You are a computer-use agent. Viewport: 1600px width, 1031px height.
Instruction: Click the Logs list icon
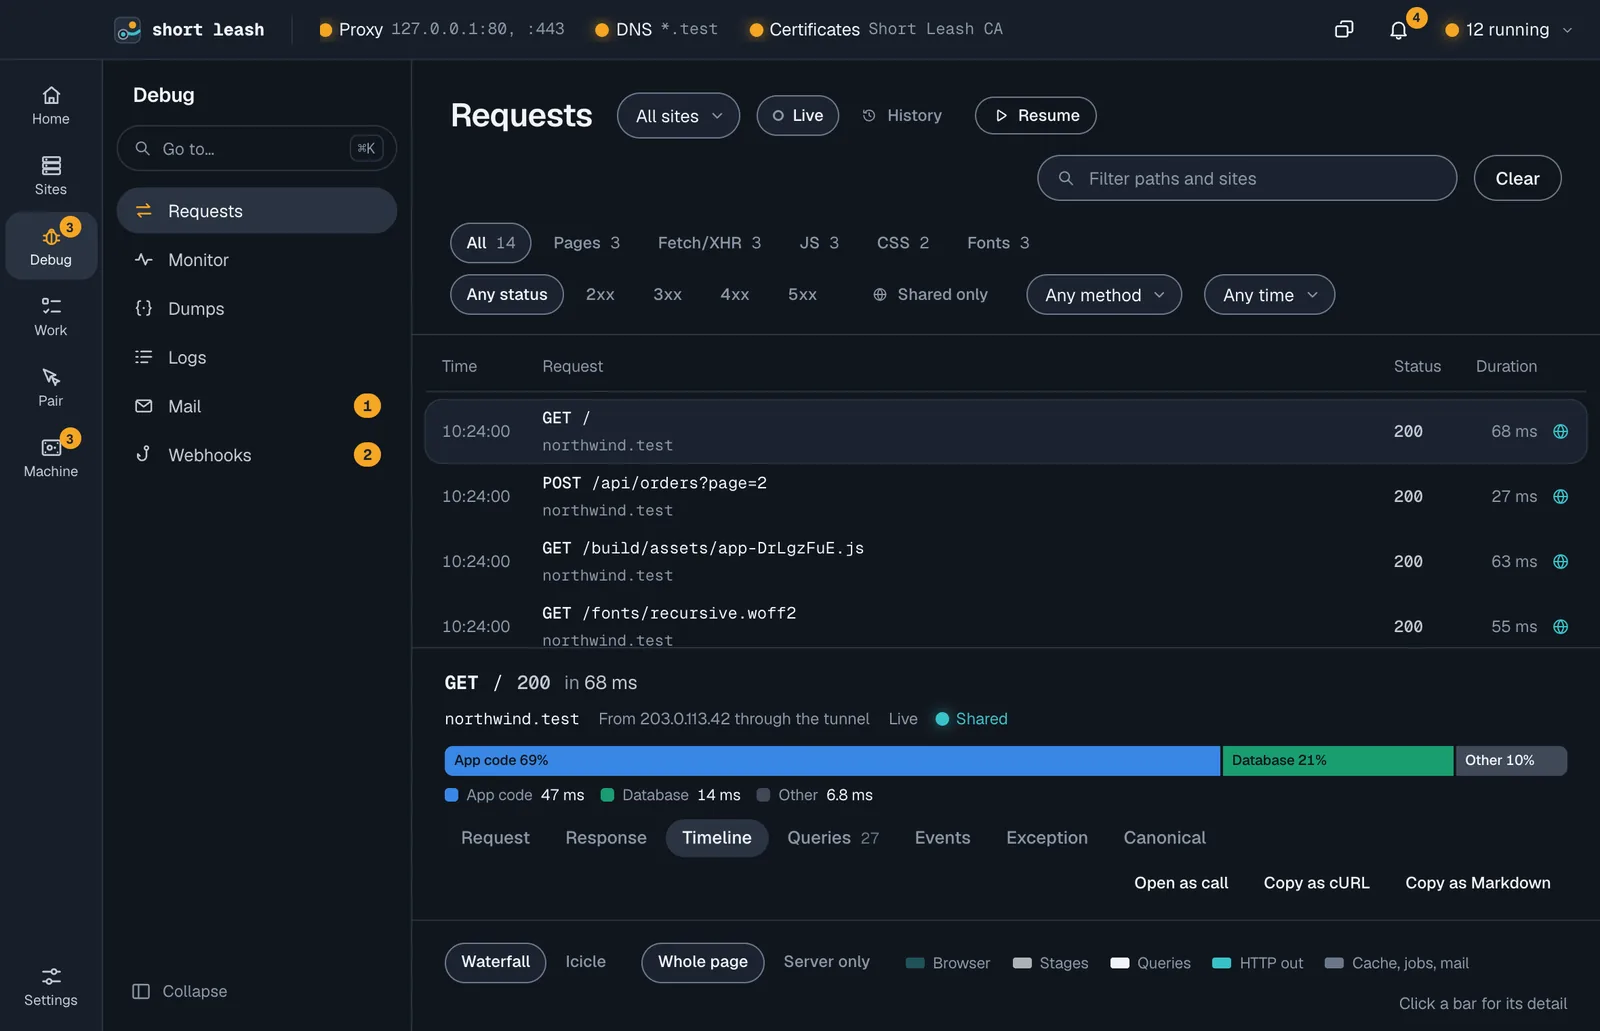tap(144, 357)
